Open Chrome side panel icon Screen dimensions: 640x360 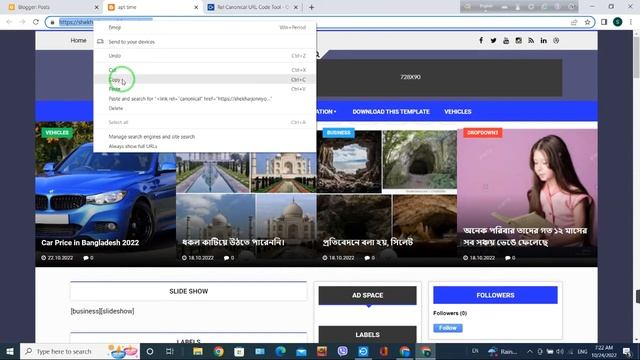tap(604, 22)
